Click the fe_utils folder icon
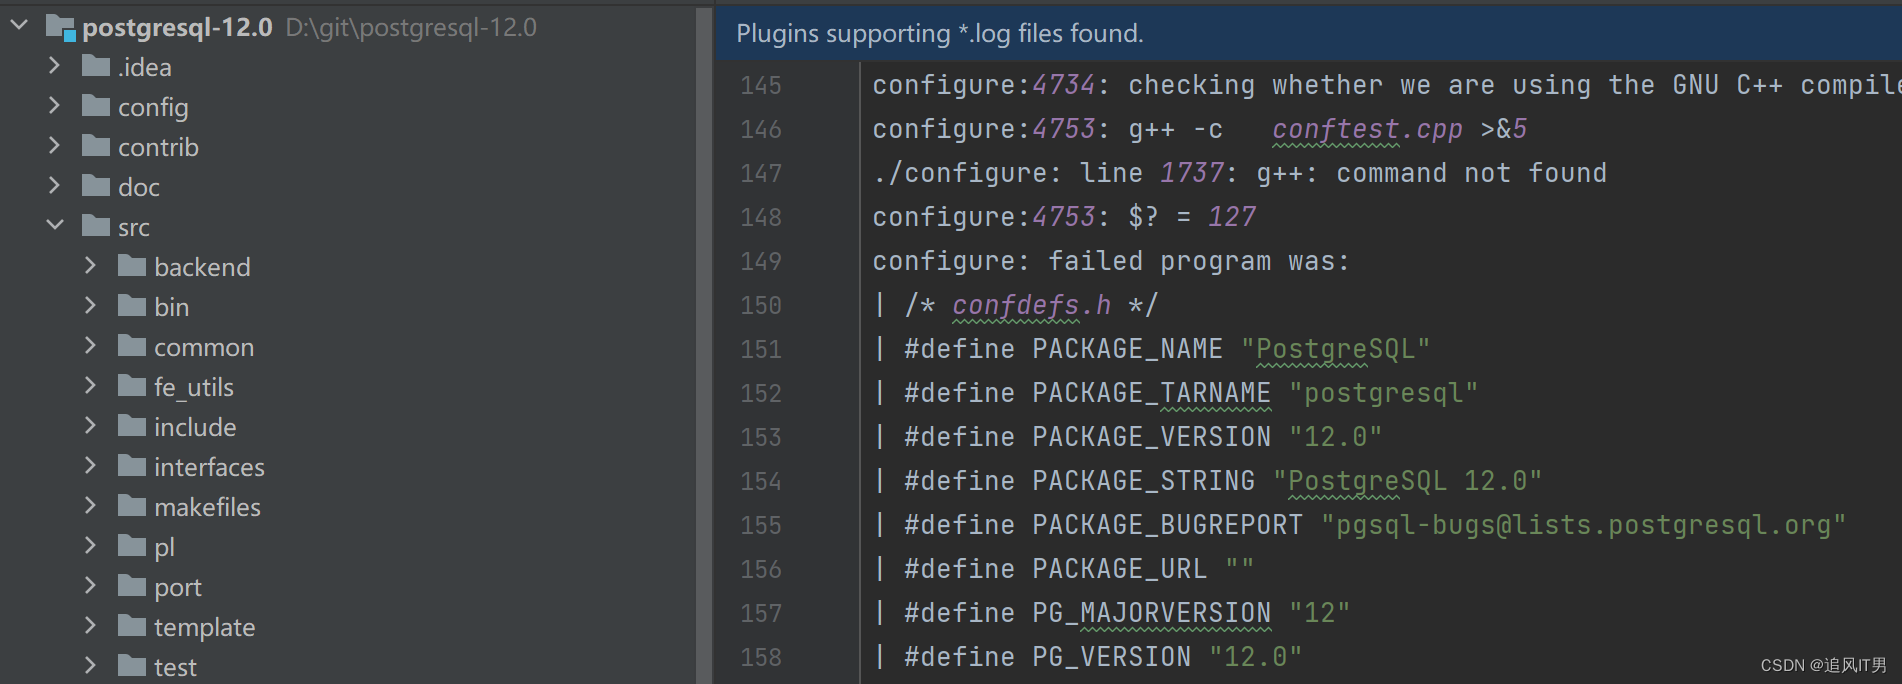This screenshot has width=1902, height=684. (x=132, y=386)
